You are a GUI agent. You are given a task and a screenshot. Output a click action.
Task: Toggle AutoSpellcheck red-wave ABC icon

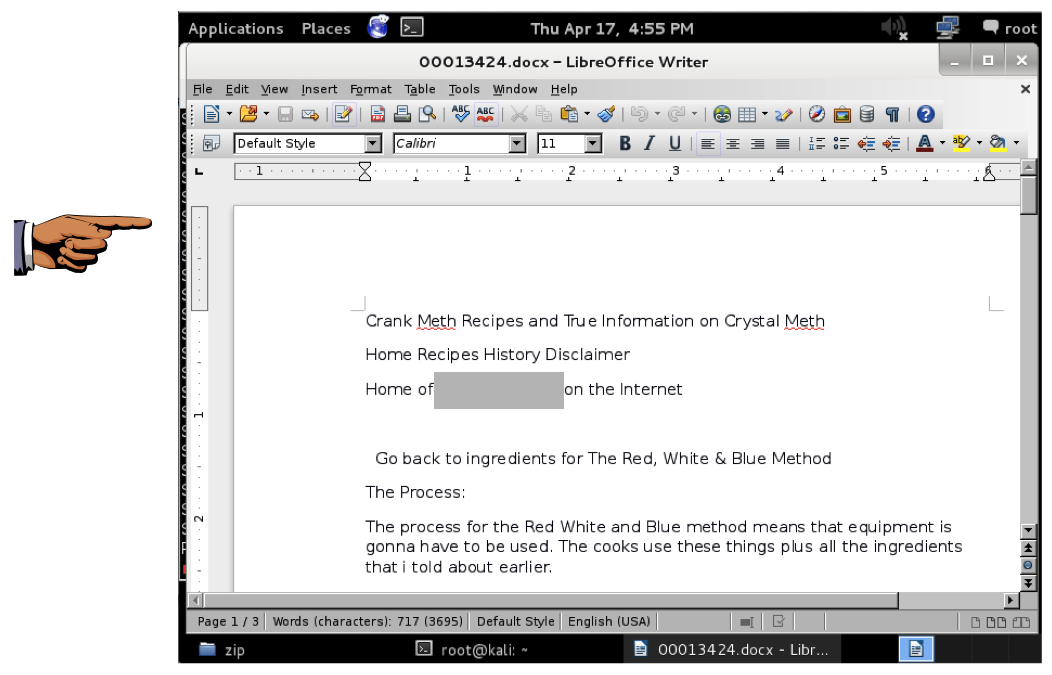[486, 114]
